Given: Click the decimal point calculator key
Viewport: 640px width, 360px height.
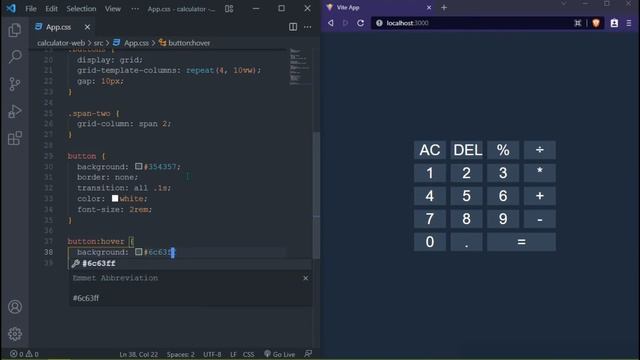Looking at the screenshot, I should coord(466,242).
